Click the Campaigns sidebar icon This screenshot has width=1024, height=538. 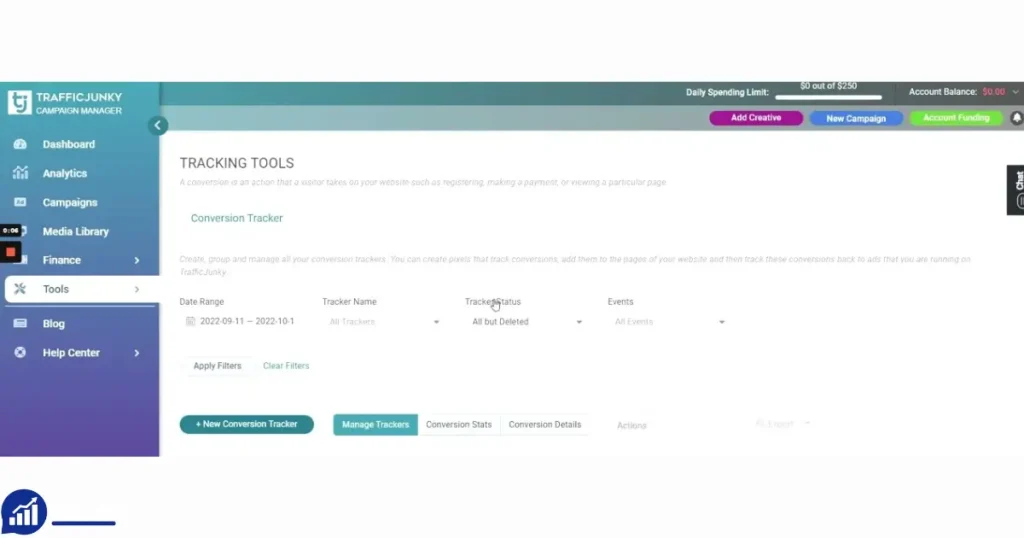click(20, 202)
